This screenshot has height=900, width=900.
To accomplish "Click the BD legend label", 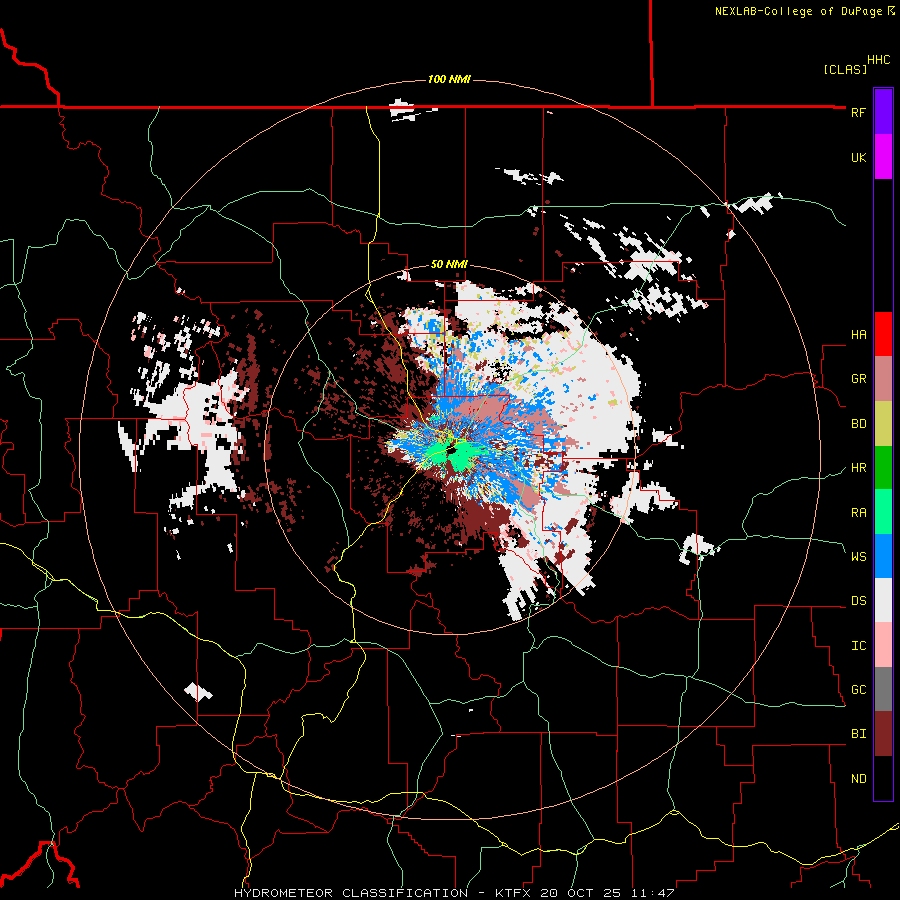I will [x=858, y=424].
